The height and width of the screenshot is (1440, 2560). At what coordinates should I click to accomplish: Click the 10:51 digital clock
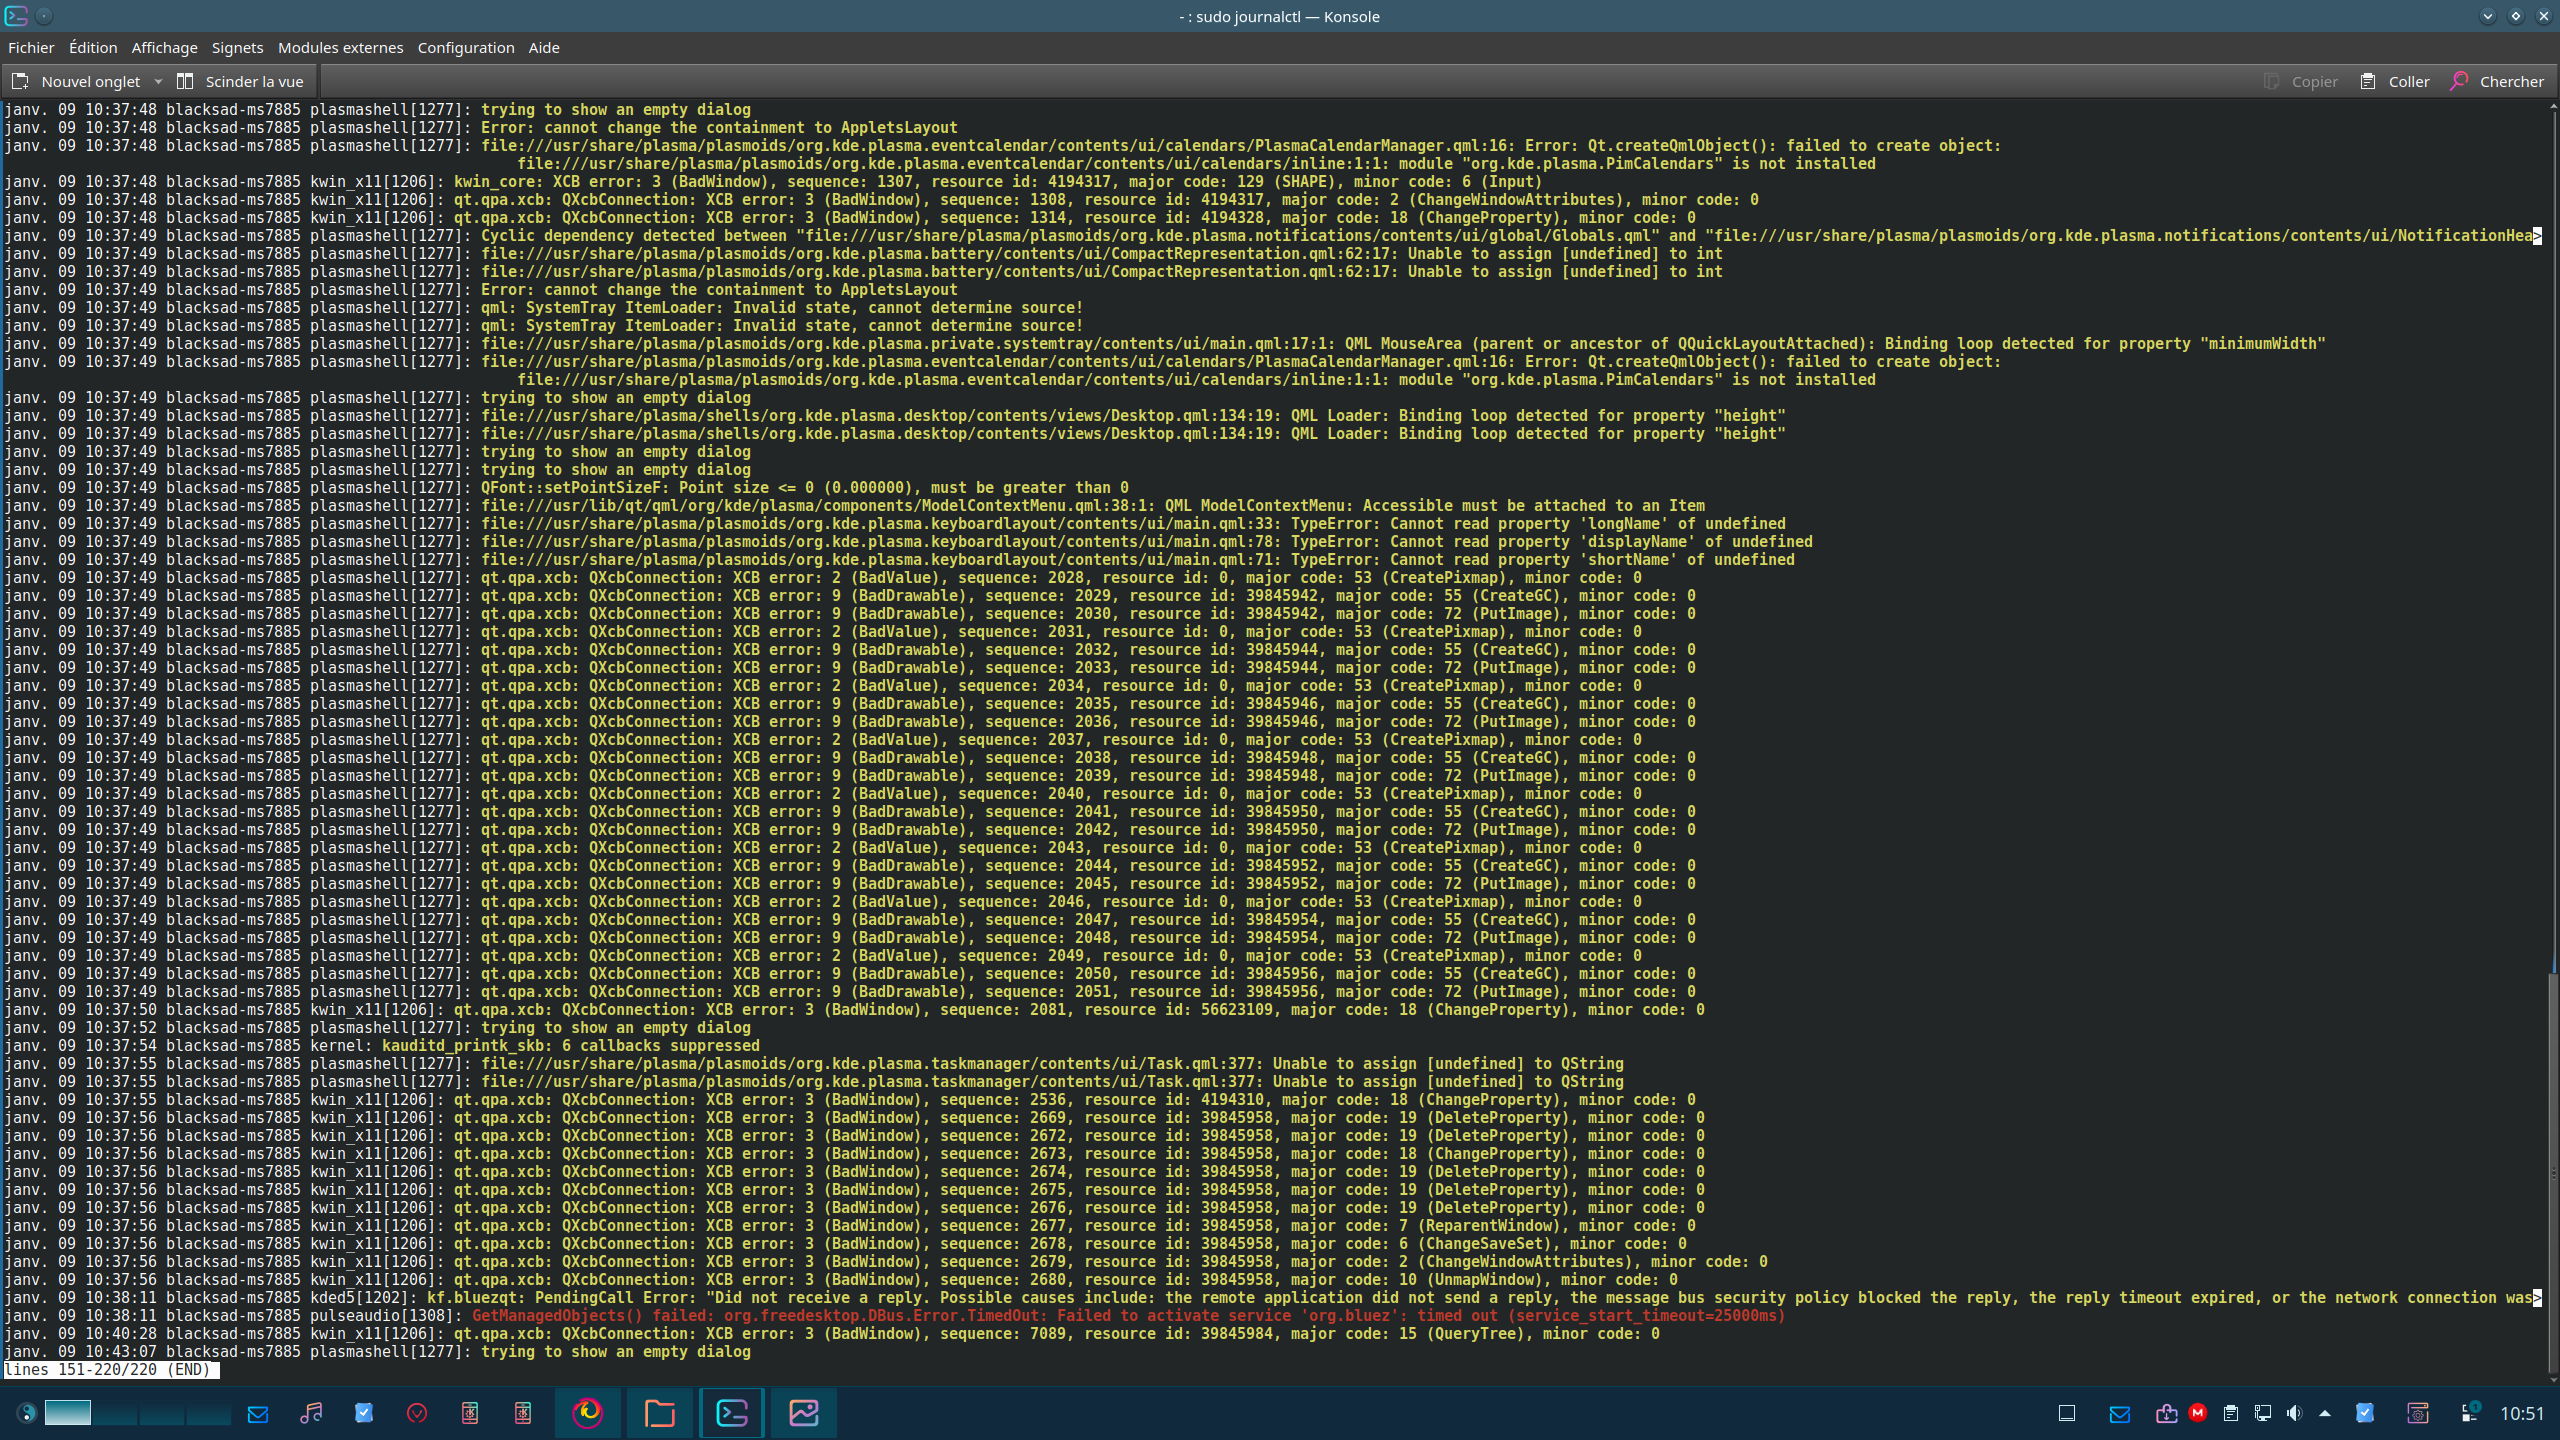(2521, 1413)
